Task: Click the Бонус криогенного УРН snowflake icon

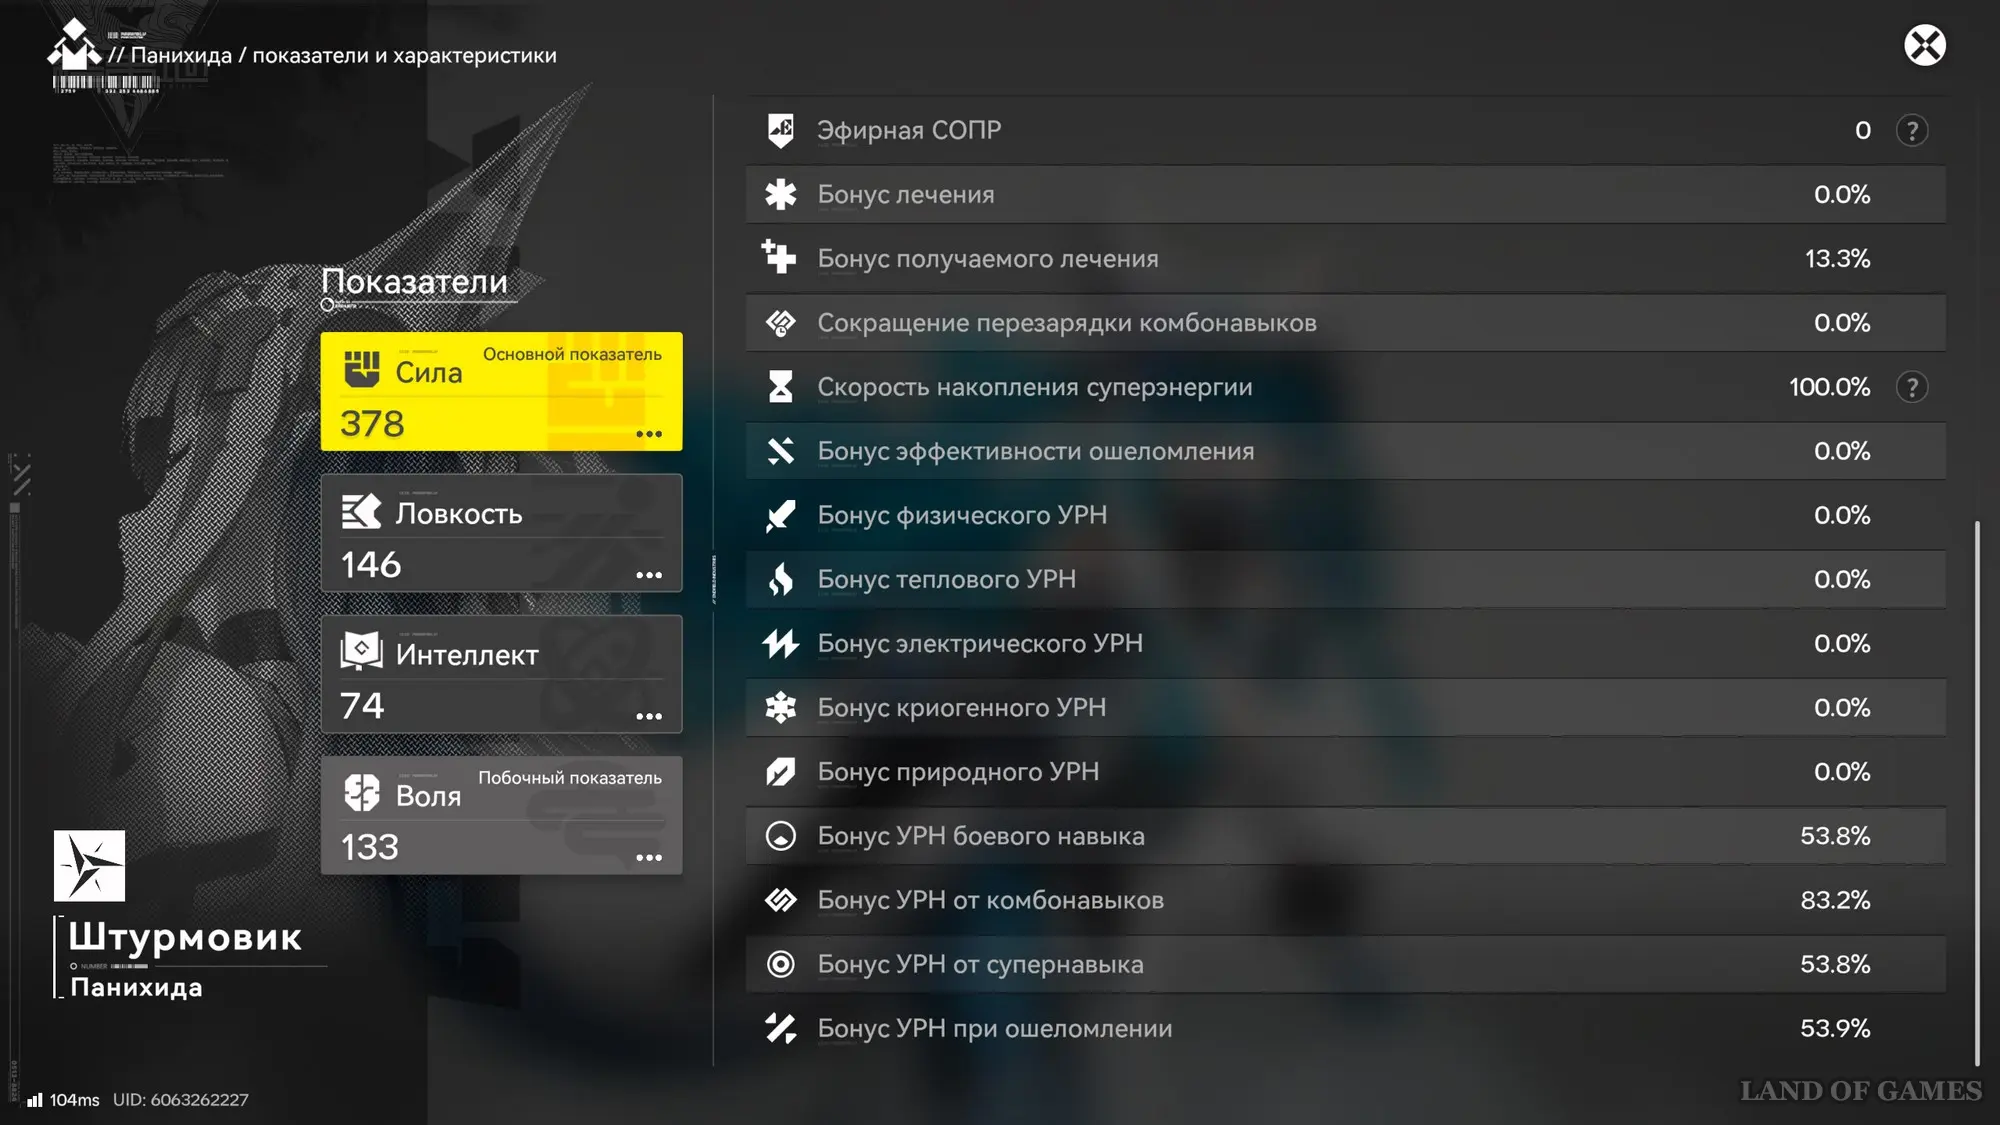Action: tap(780, 708)
